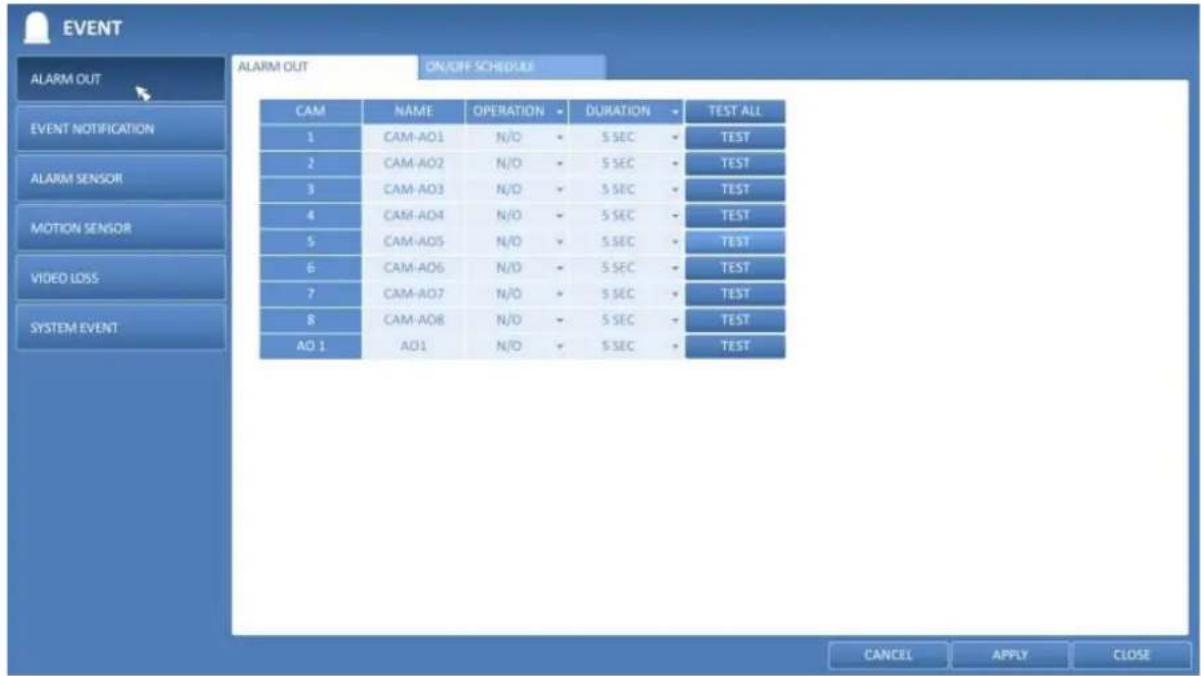Open the Alarm Out sidebar menu
This screenshot has width=1201, height=676.
point(121,79)
